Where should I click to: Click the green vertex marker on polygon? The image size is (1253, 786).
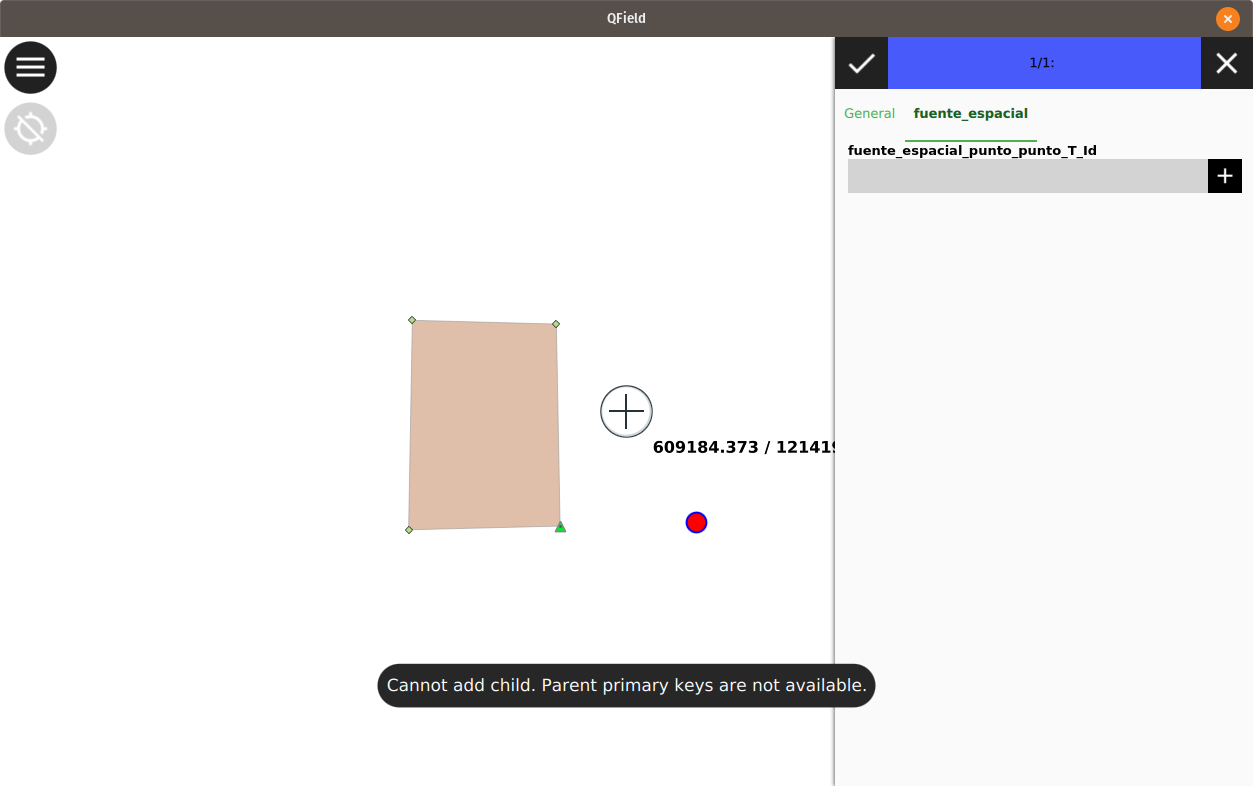[x=559, y=526]
